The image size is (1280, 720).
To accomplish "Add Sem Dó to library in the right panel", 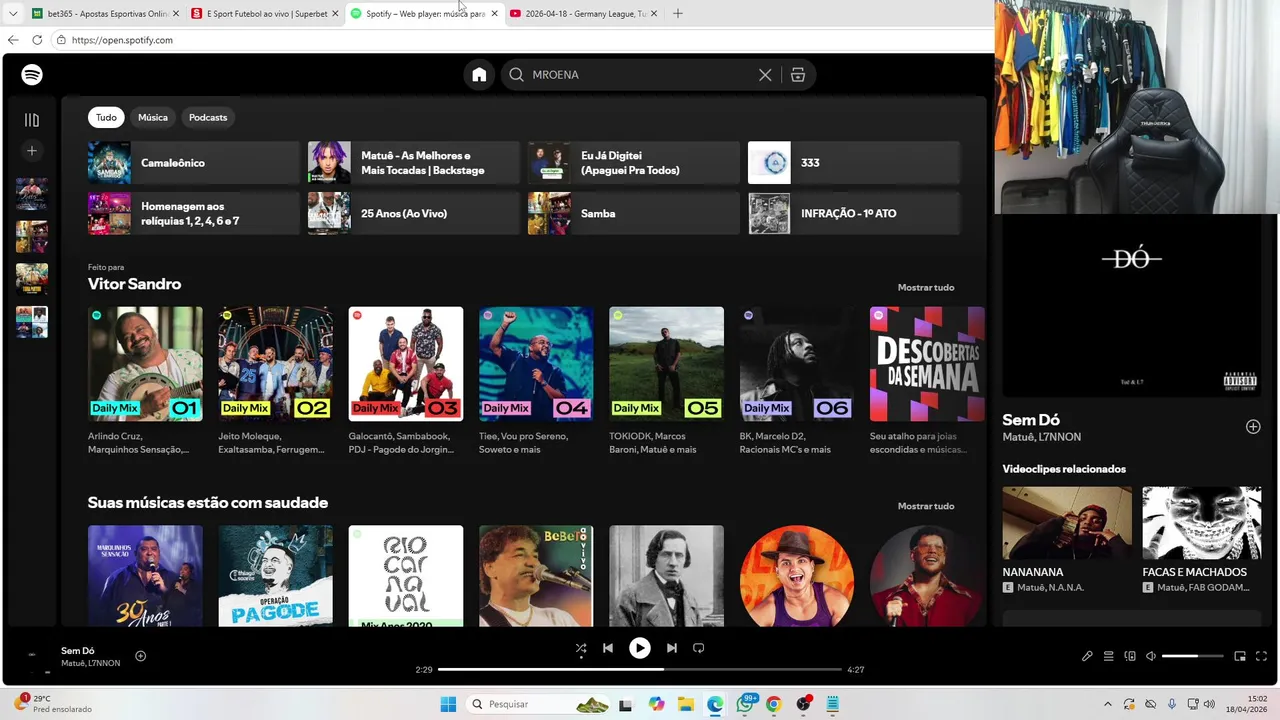I will (1253, 427).
